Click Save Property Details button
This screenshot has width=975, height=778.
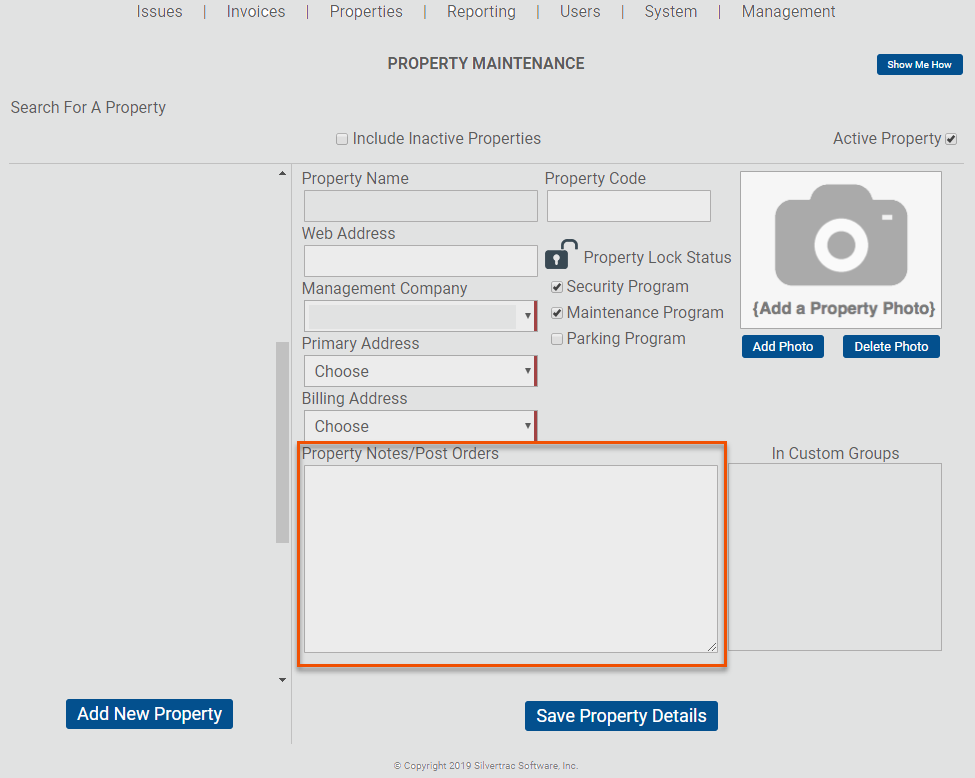click(621, 716)
